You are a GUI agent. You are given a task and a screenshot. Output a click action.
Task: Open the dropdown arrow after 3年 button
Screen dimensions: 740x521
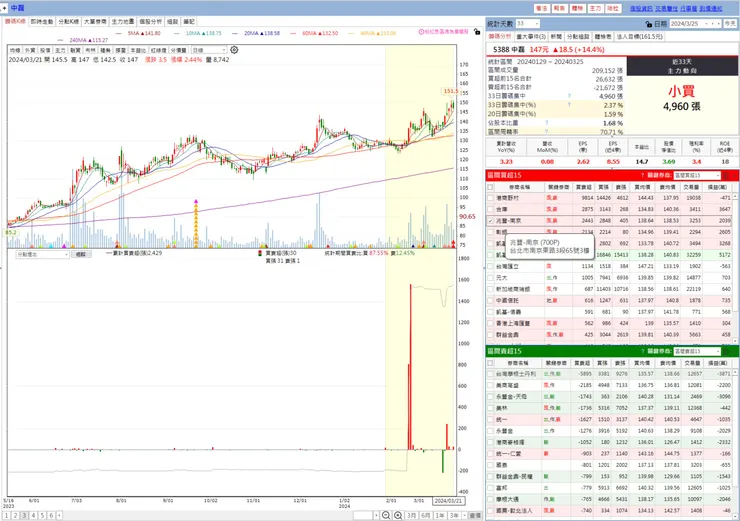[465, 516]
